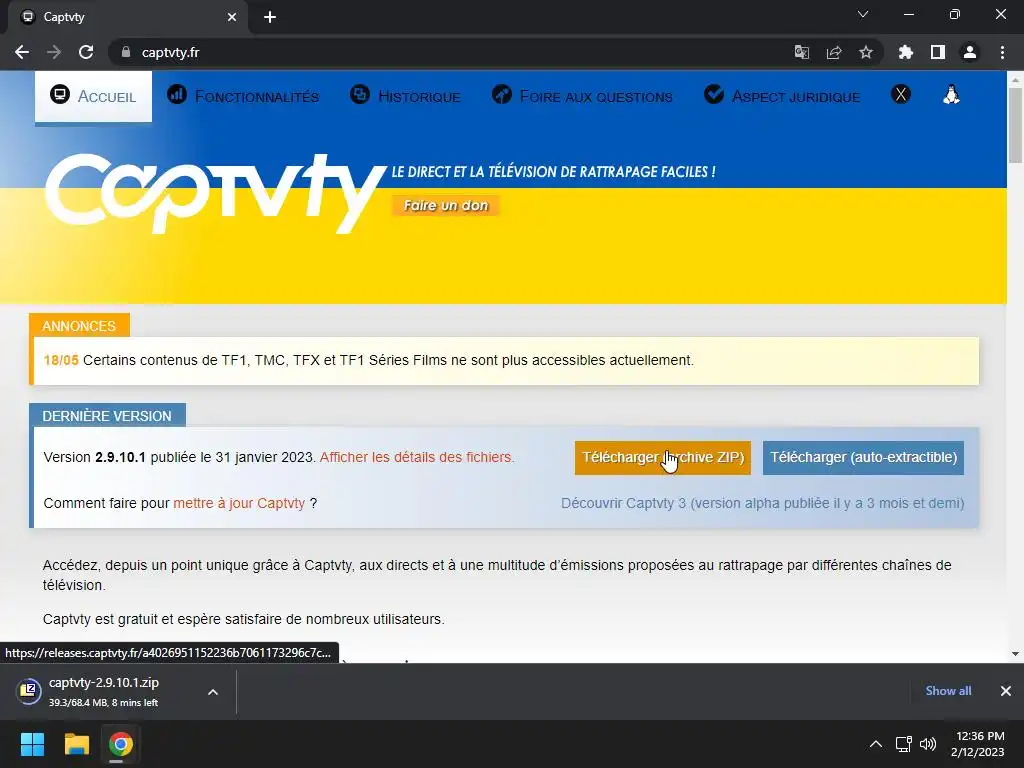Click the page vertical scrollbar
1024x768 pixels.
click(1015, 125)
